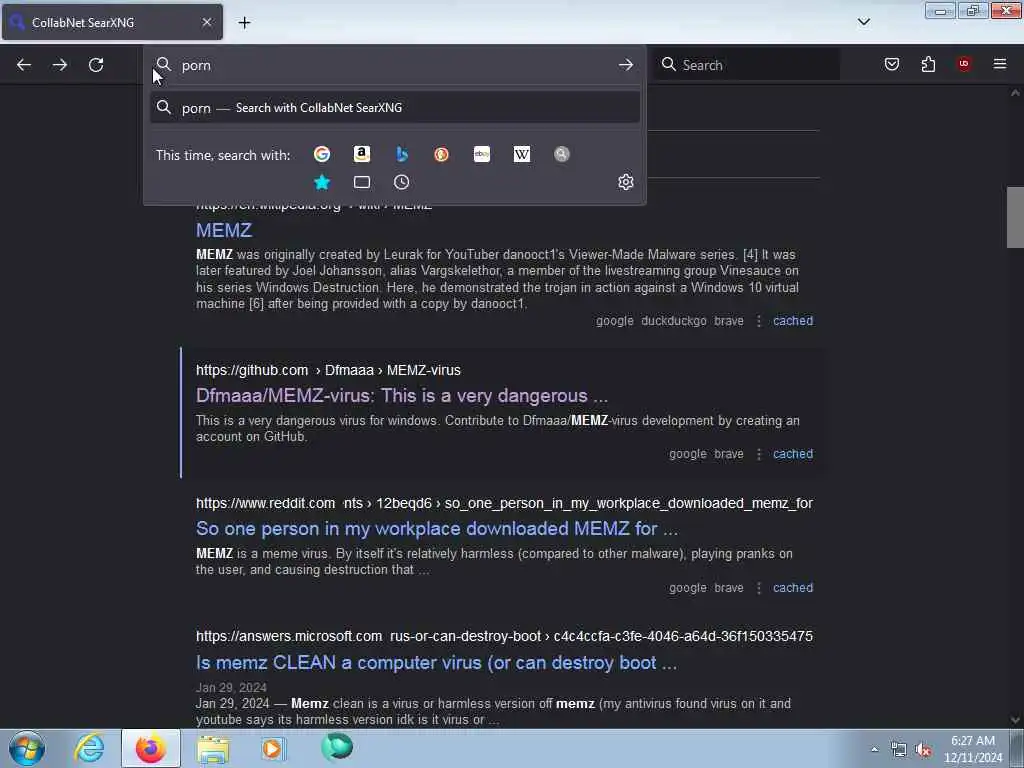The image size is (1024, 768).
Task: Close the CollabNet SearXNG tab
Action: pos(206,22)
